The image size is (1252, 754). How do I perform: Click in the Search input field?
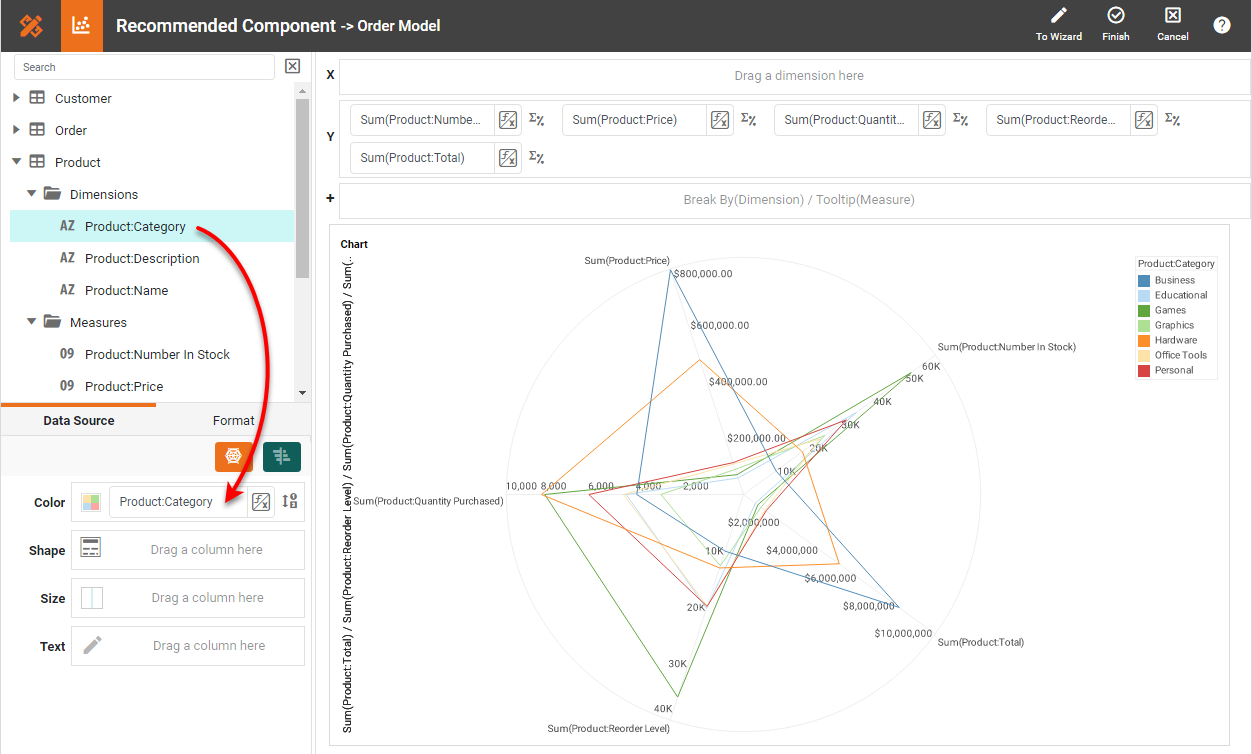click(x=144, y=67)
